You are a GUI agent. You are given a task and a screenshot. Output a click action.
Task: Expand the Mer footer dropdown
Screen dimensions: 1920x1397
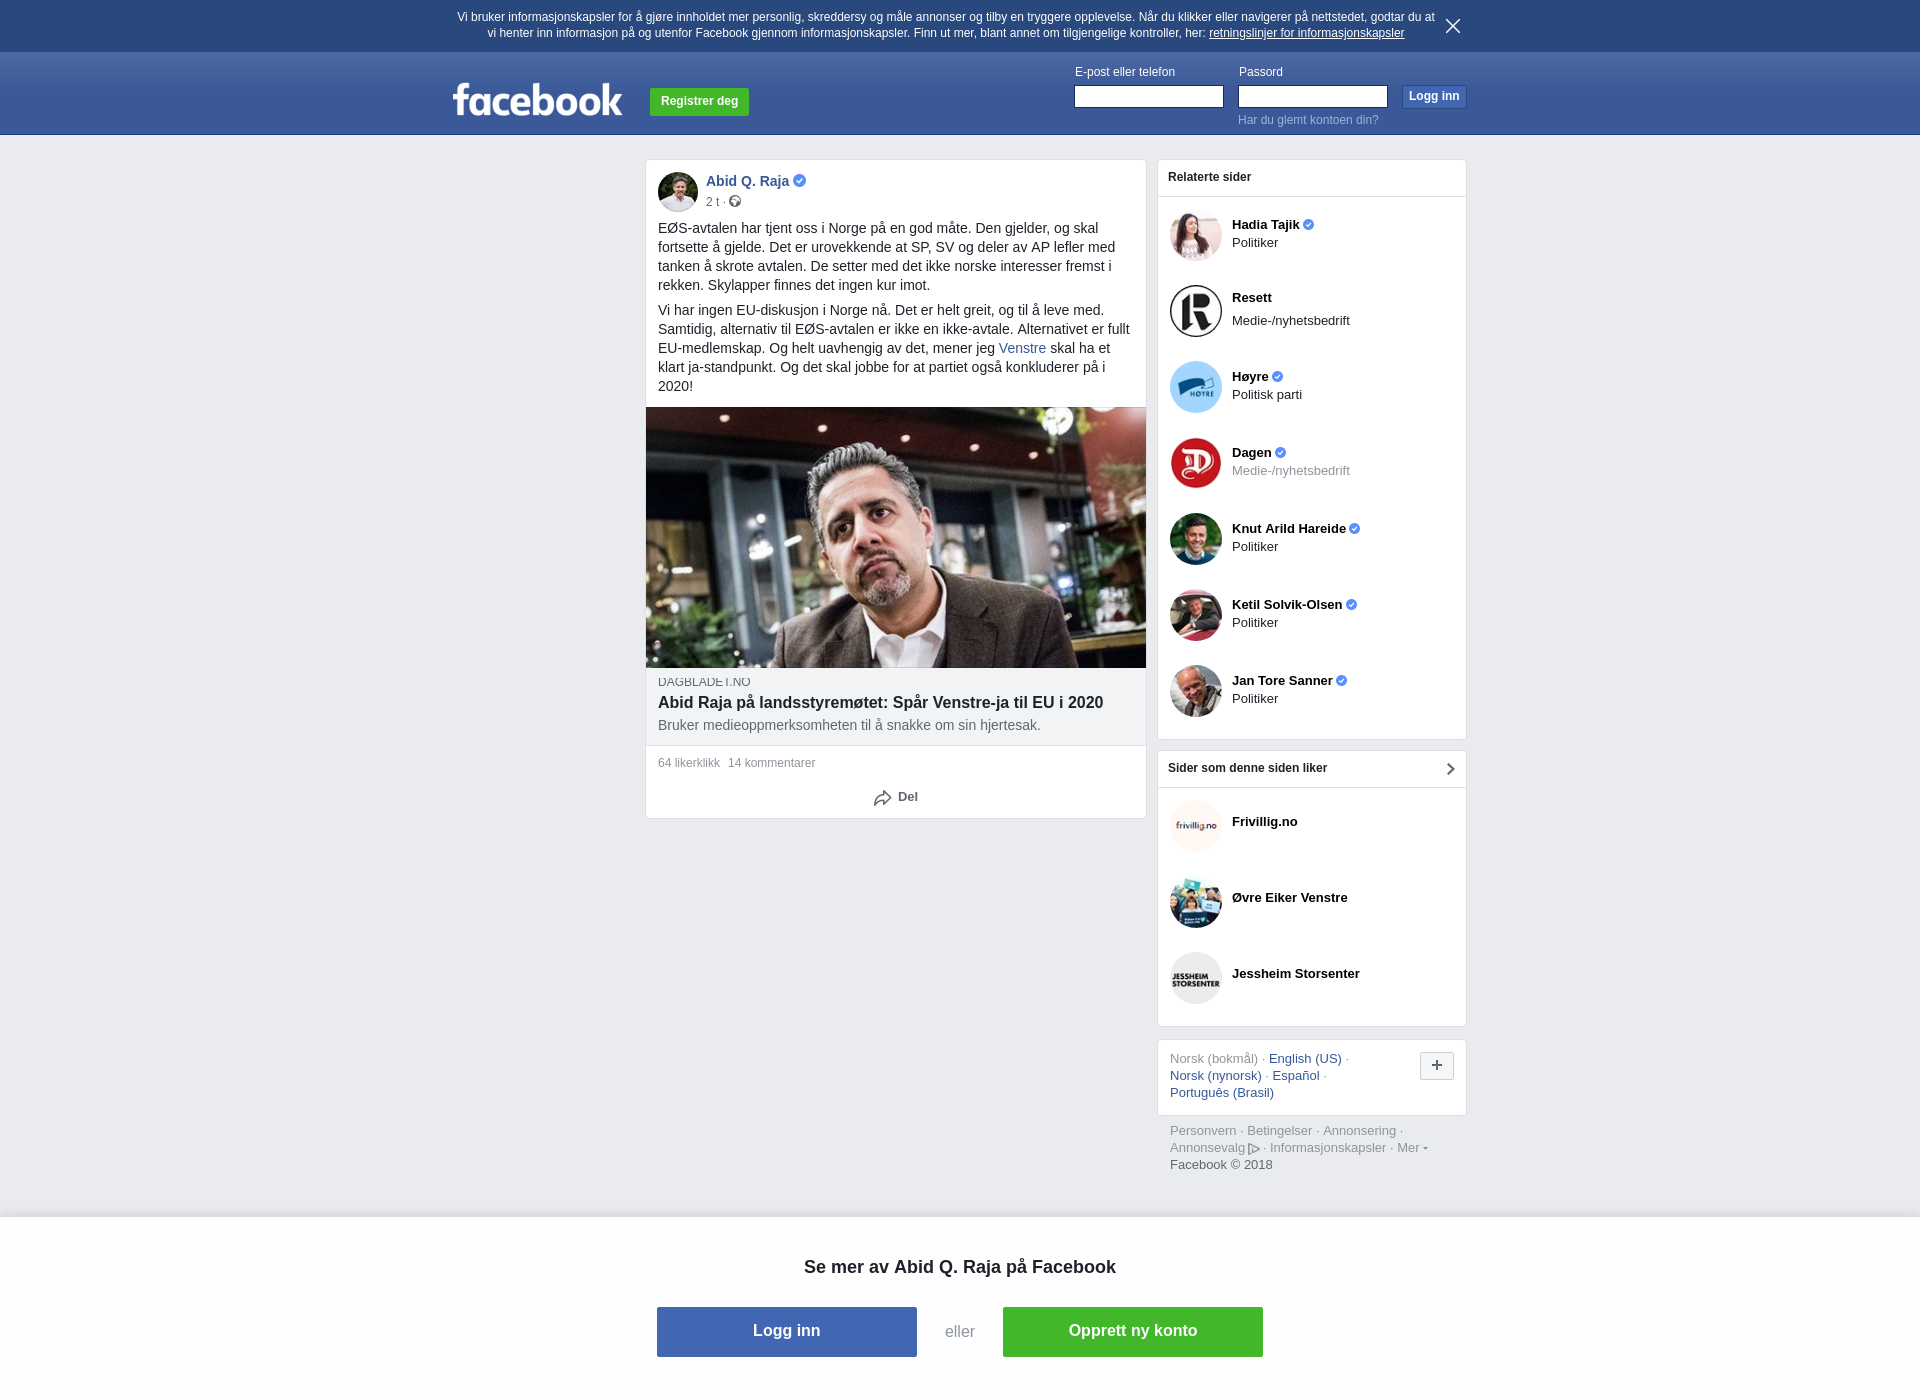[x=1412, y=1148]
